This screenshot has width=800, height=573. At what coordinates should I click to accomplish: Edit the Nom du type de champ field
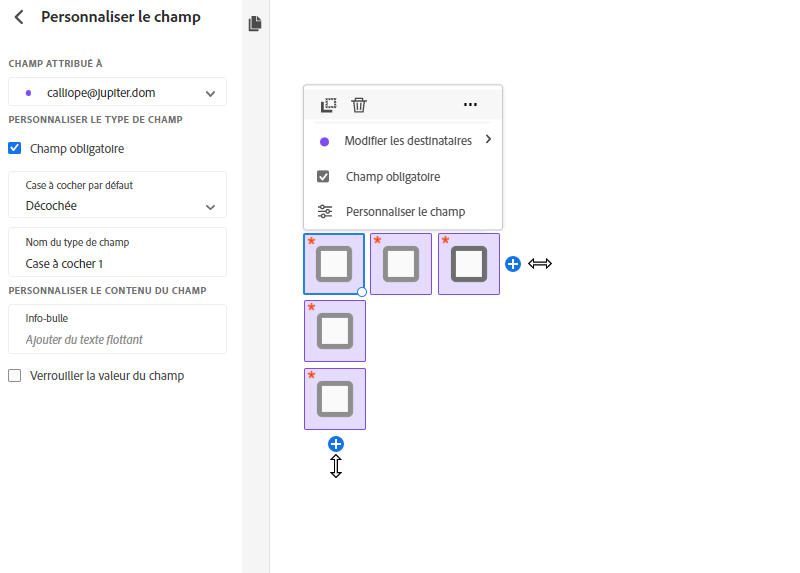pyautogui.click(x=118, y=264)
